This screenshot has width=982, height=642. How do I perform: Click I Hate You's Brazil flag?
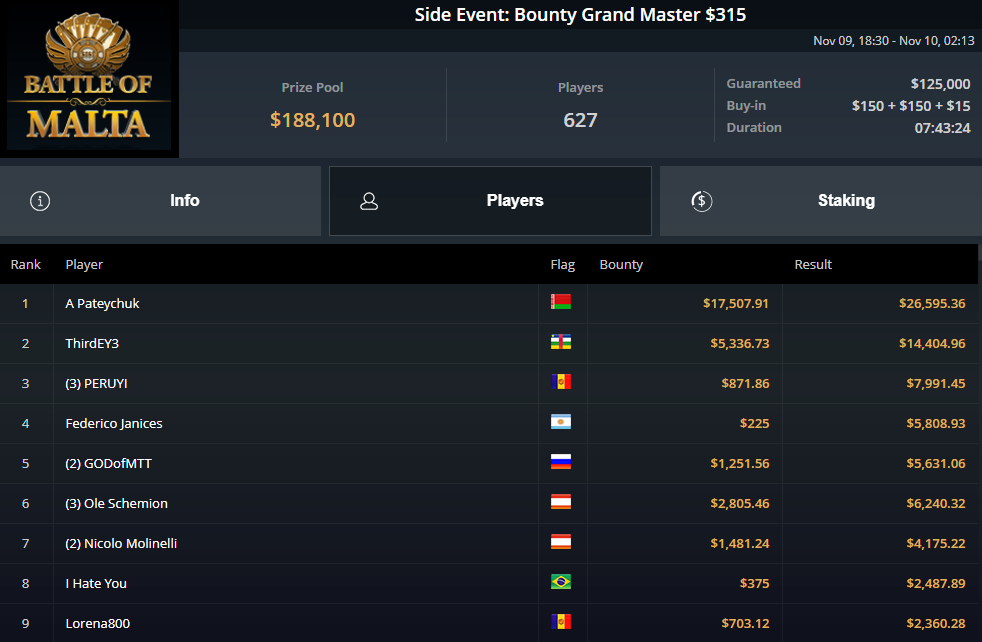[561, 582]
